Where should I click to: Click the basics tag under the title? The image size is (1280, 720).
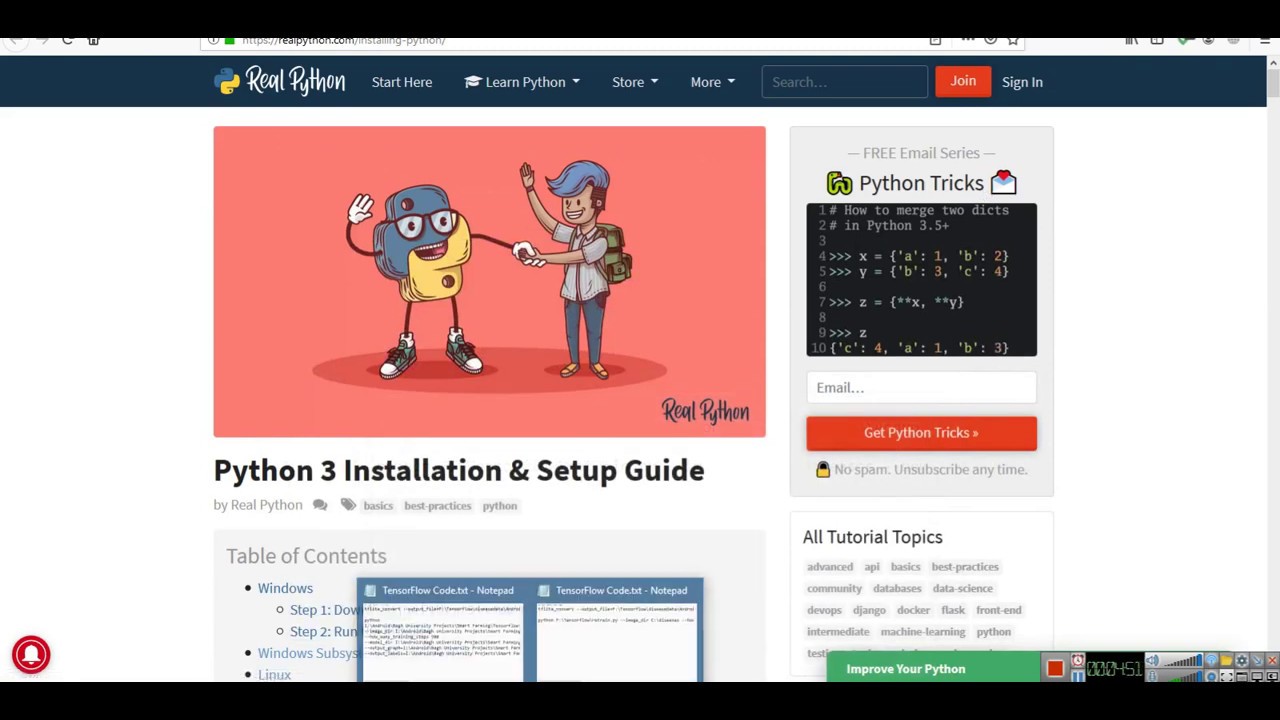pos(378,506)
